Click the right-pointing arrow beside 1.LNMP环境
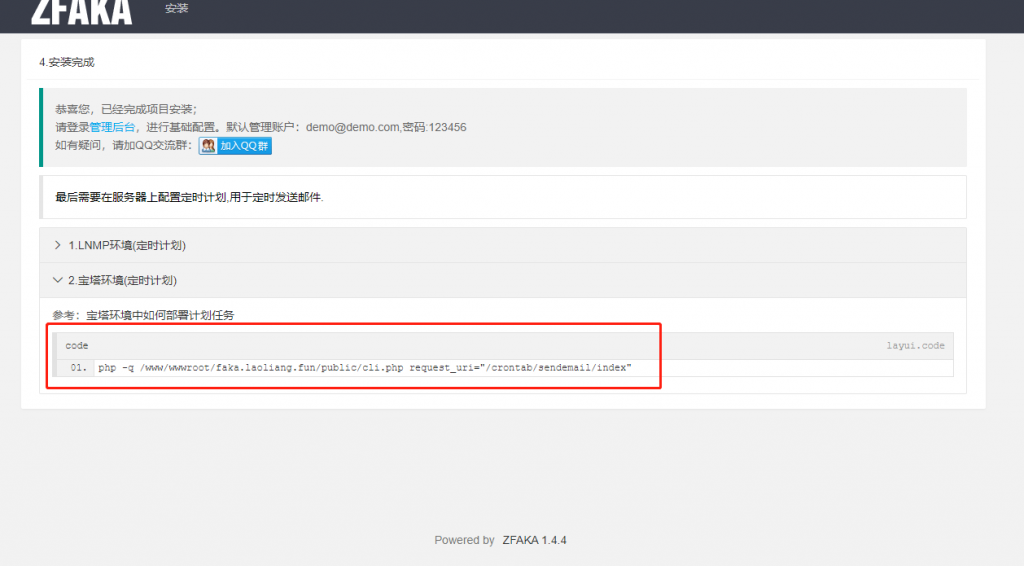1024x566 pixels. (x=58, y=245)
